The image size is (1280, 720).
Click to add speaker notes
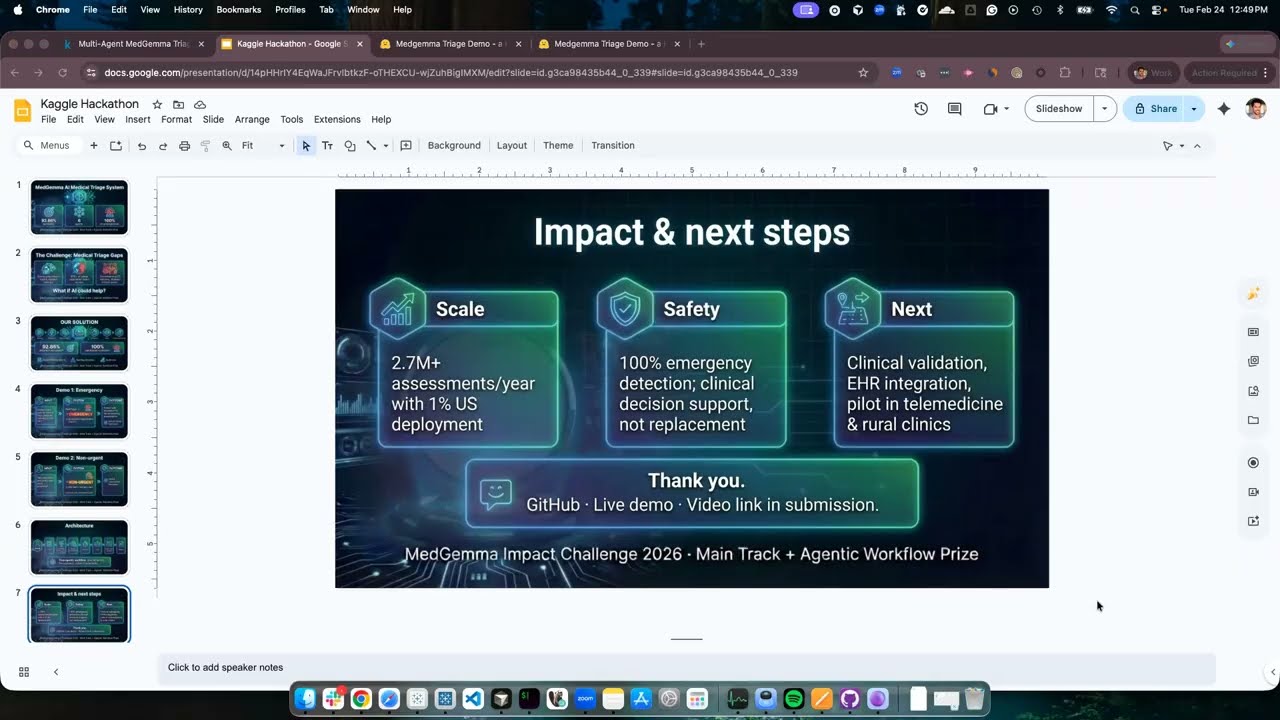click(686, 667)
